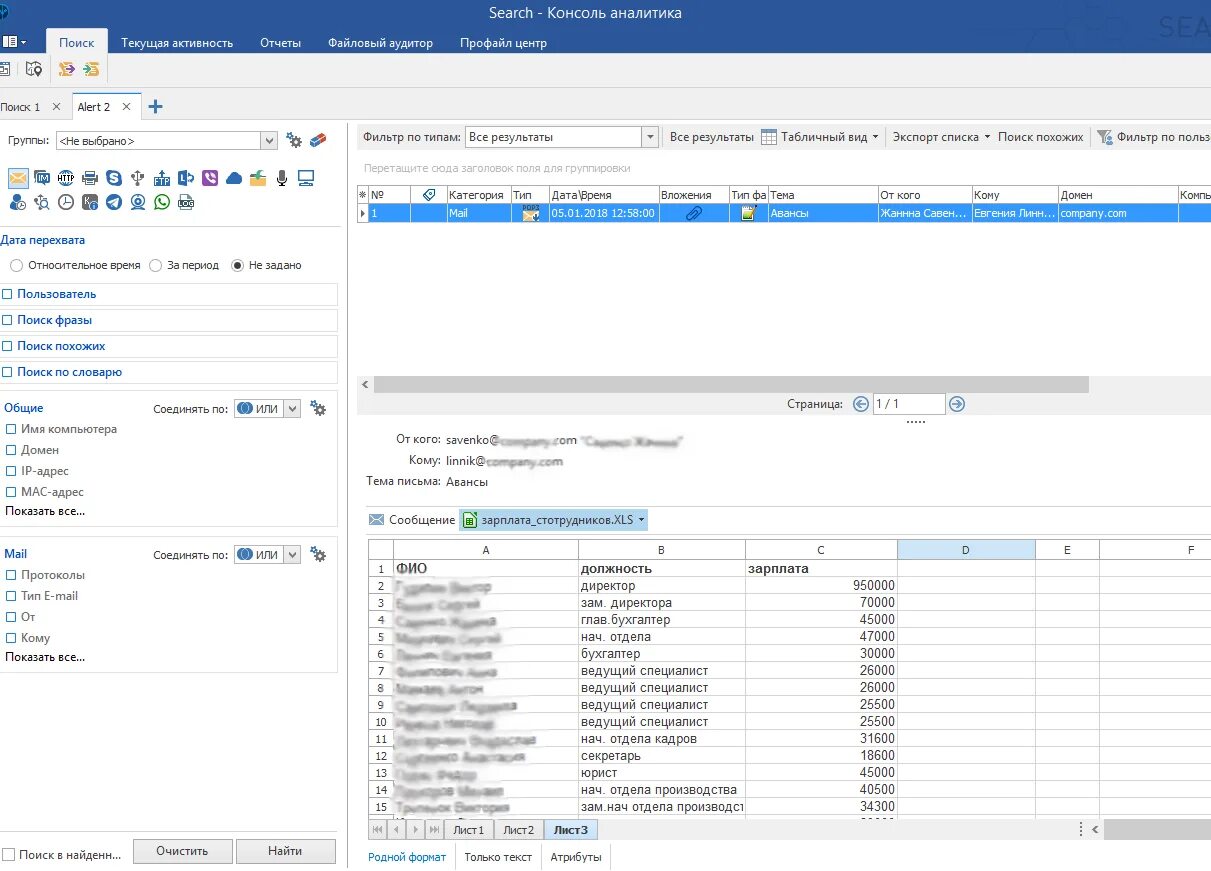Open the paperclip attachment in the mail row

pos(693,213)
